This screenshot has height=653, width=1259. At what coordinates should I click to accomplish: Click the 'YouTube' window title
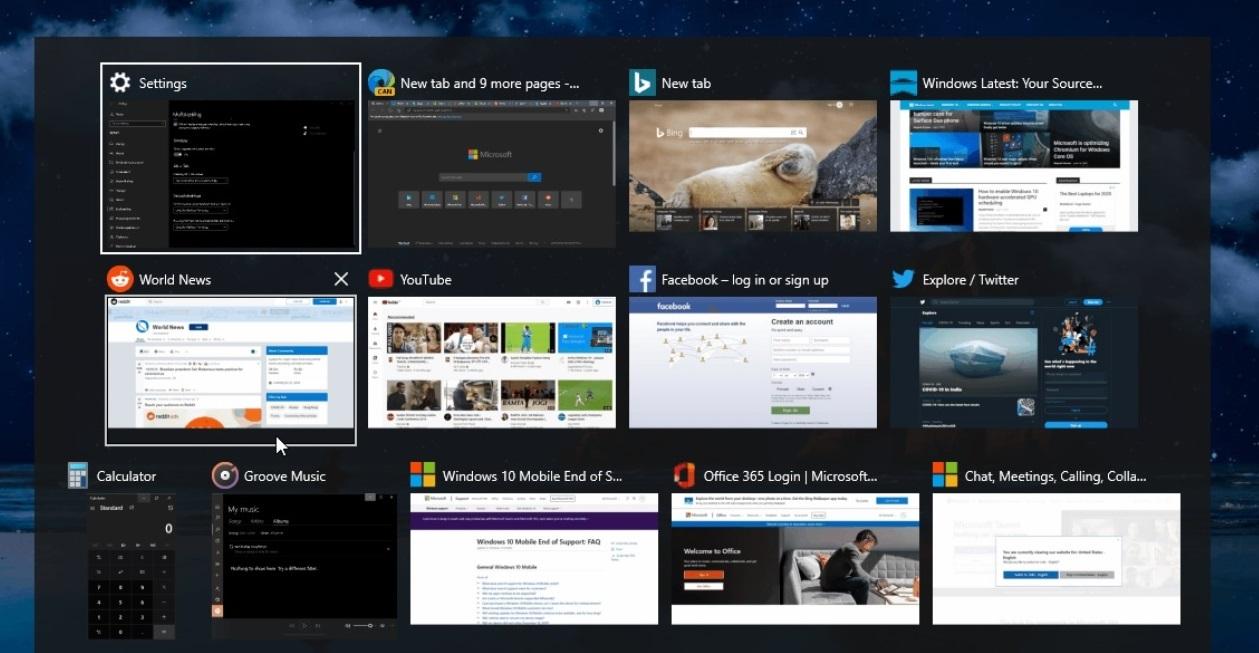(x=426, y=279)
